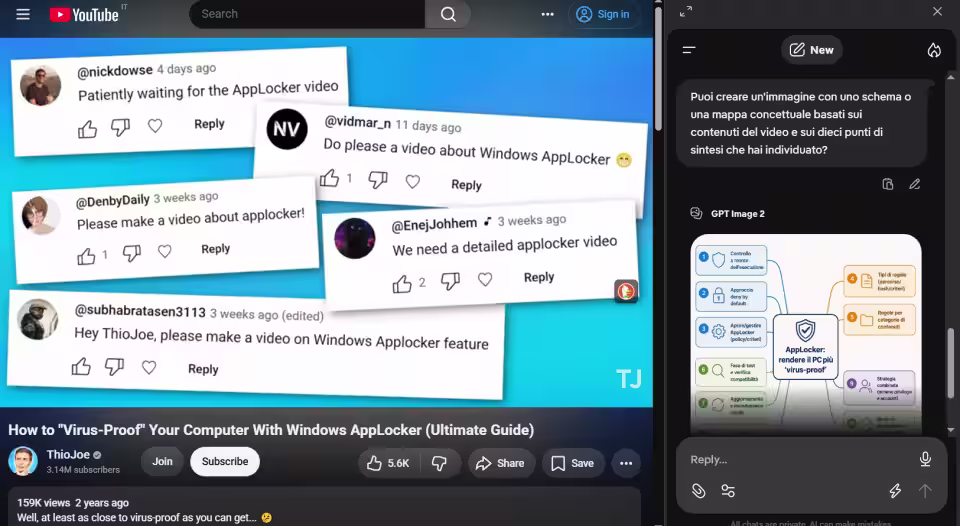Like the video showing 5.6K
The image size is (960, 526).
tap(388, 464)
